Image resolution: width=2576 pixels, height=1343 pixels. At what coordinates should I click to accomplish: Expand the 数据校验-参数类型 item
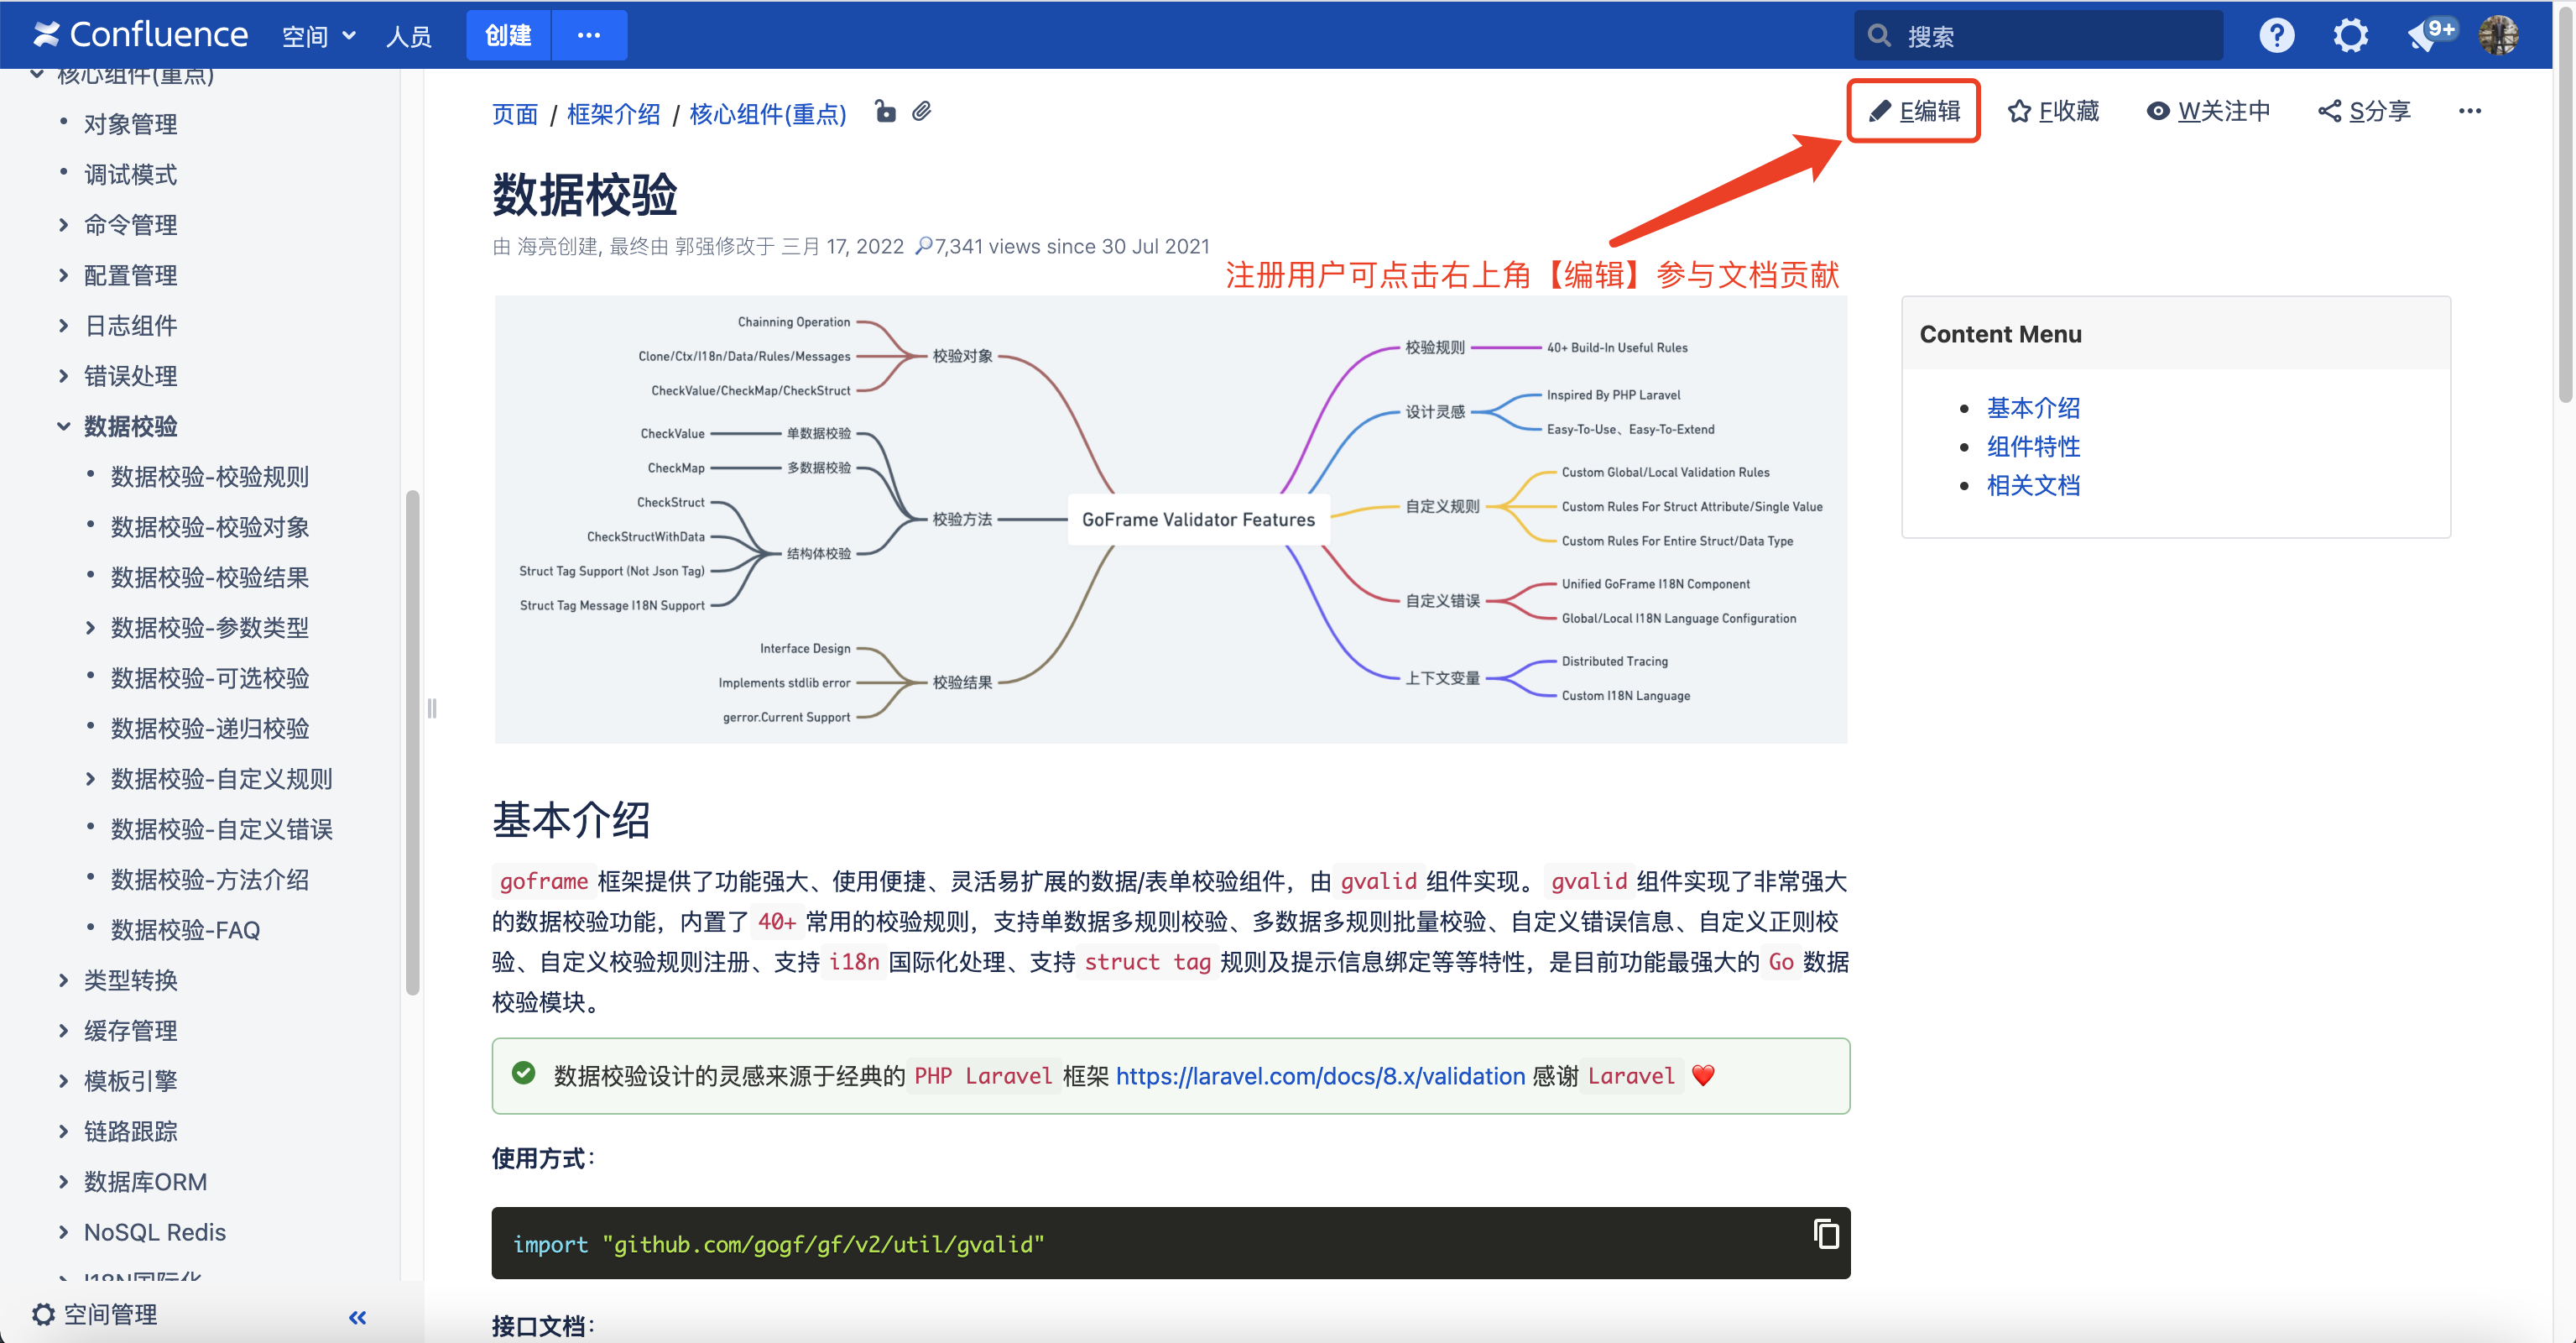[x=90, y=628]
